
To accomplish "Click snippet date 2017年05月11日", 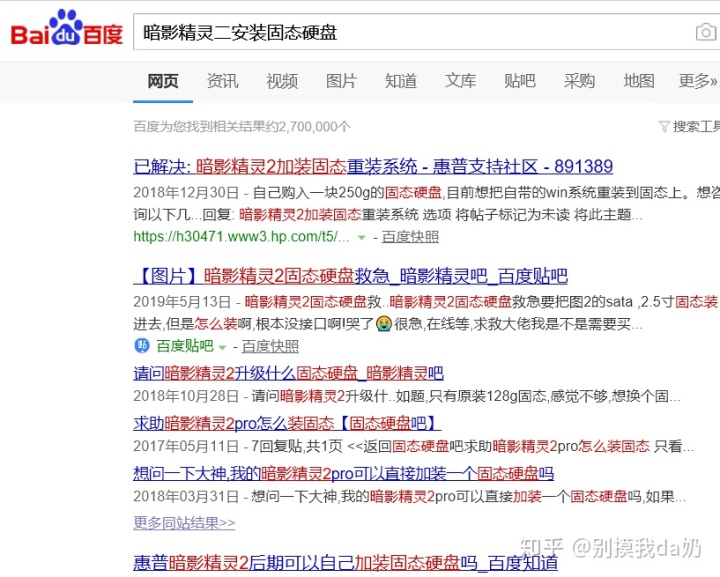I will coord(186,446).
